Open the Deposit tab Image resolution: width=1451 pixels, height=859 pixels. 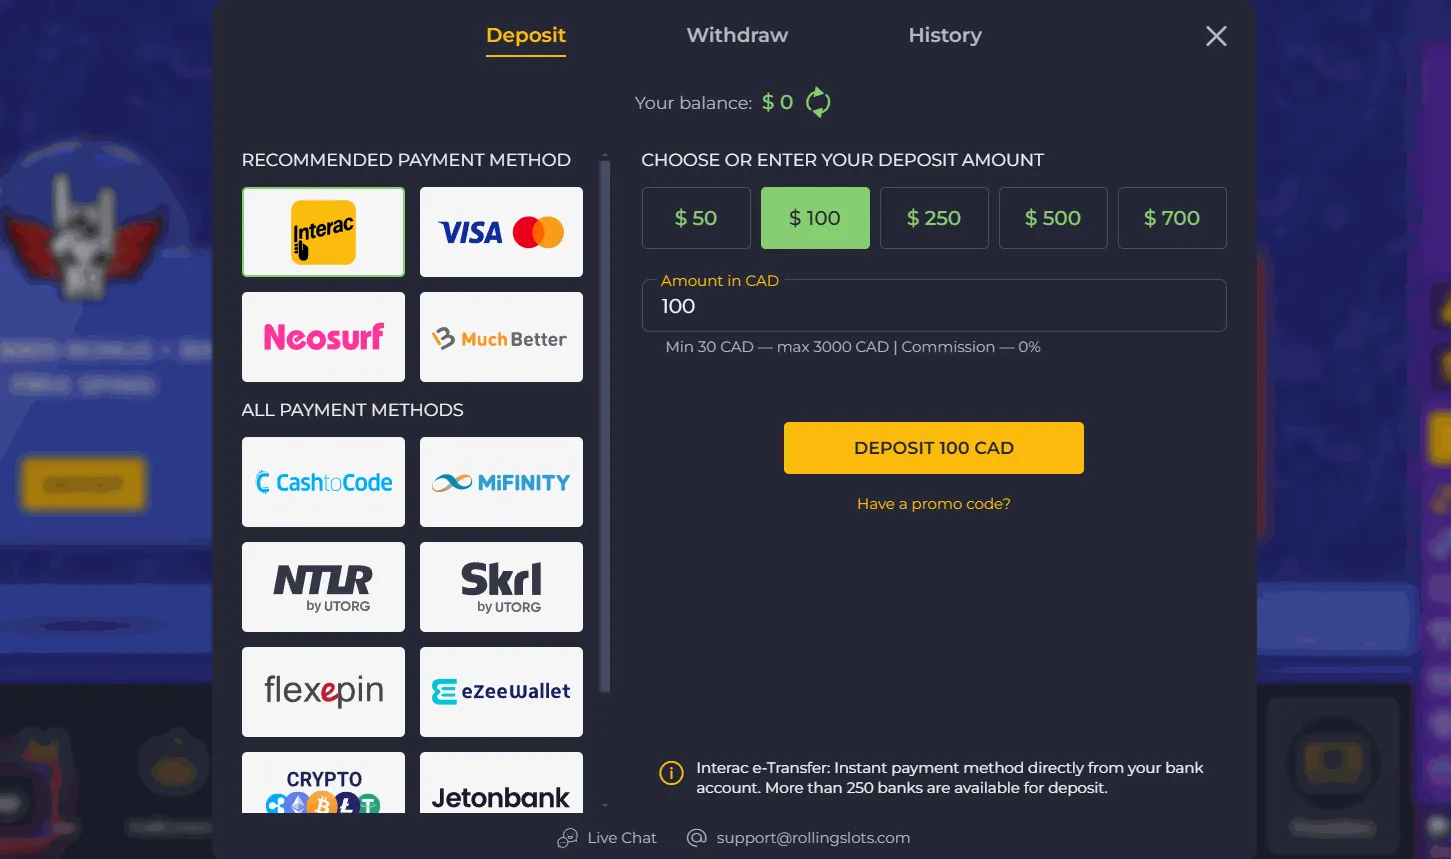(526, 35)
